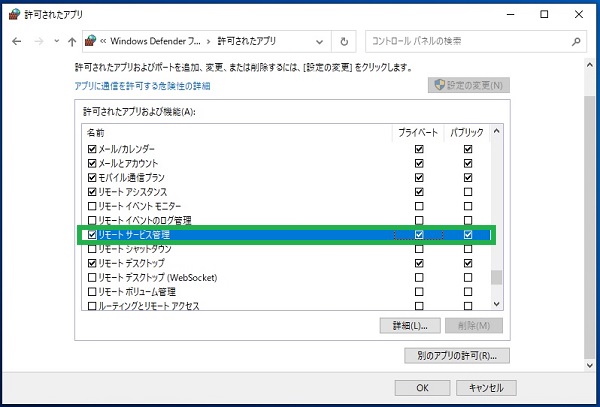Click the 名前 column header
The image size is (600, 407).
coord(95,133)
